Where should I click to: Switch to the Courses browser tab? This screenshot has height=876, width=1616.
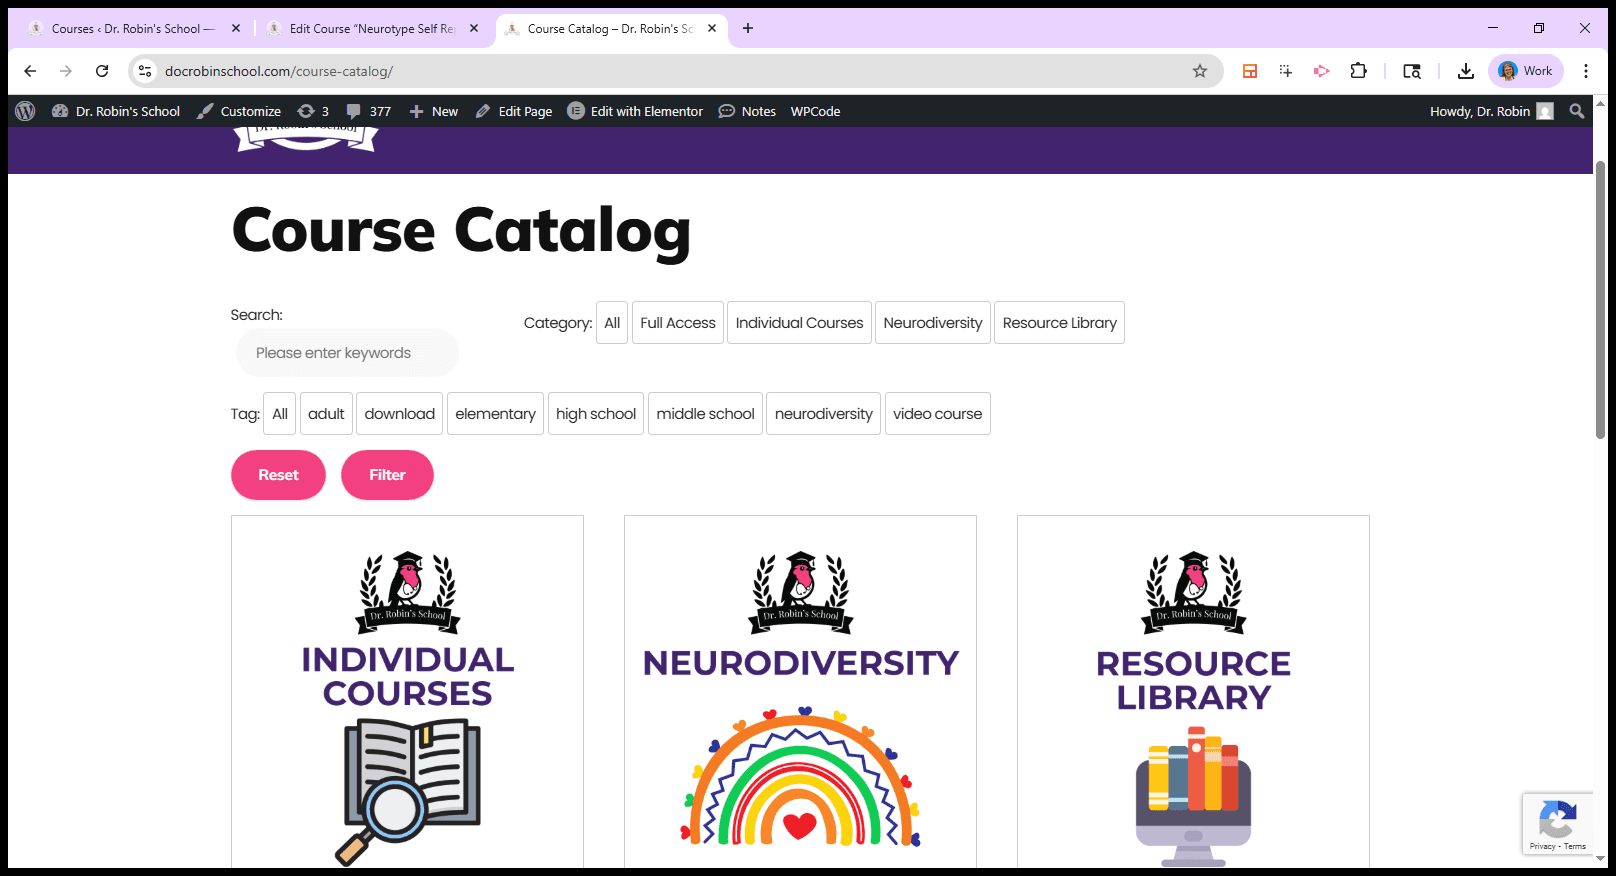point(133,28)
